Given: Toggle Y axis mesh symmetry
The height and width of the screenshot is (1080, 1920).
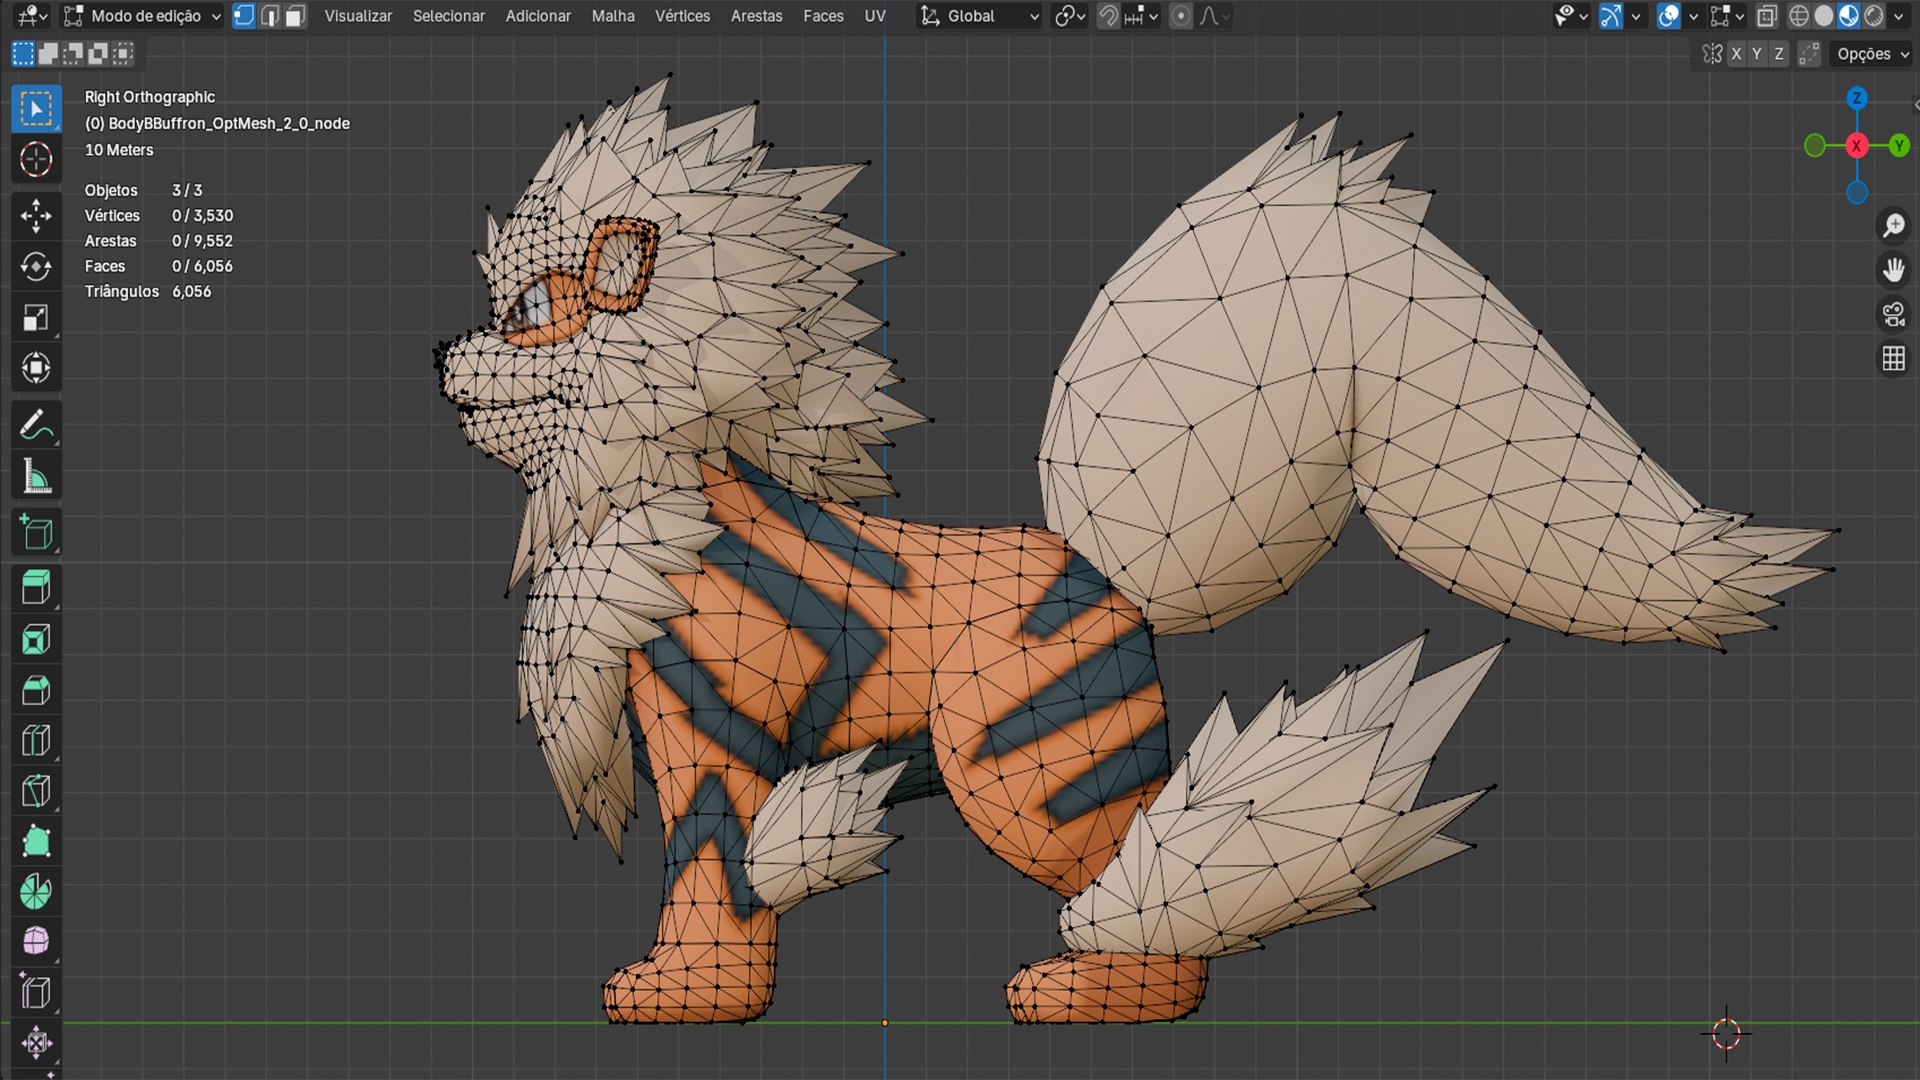Looking at the screenshot, I should 1757,54.
